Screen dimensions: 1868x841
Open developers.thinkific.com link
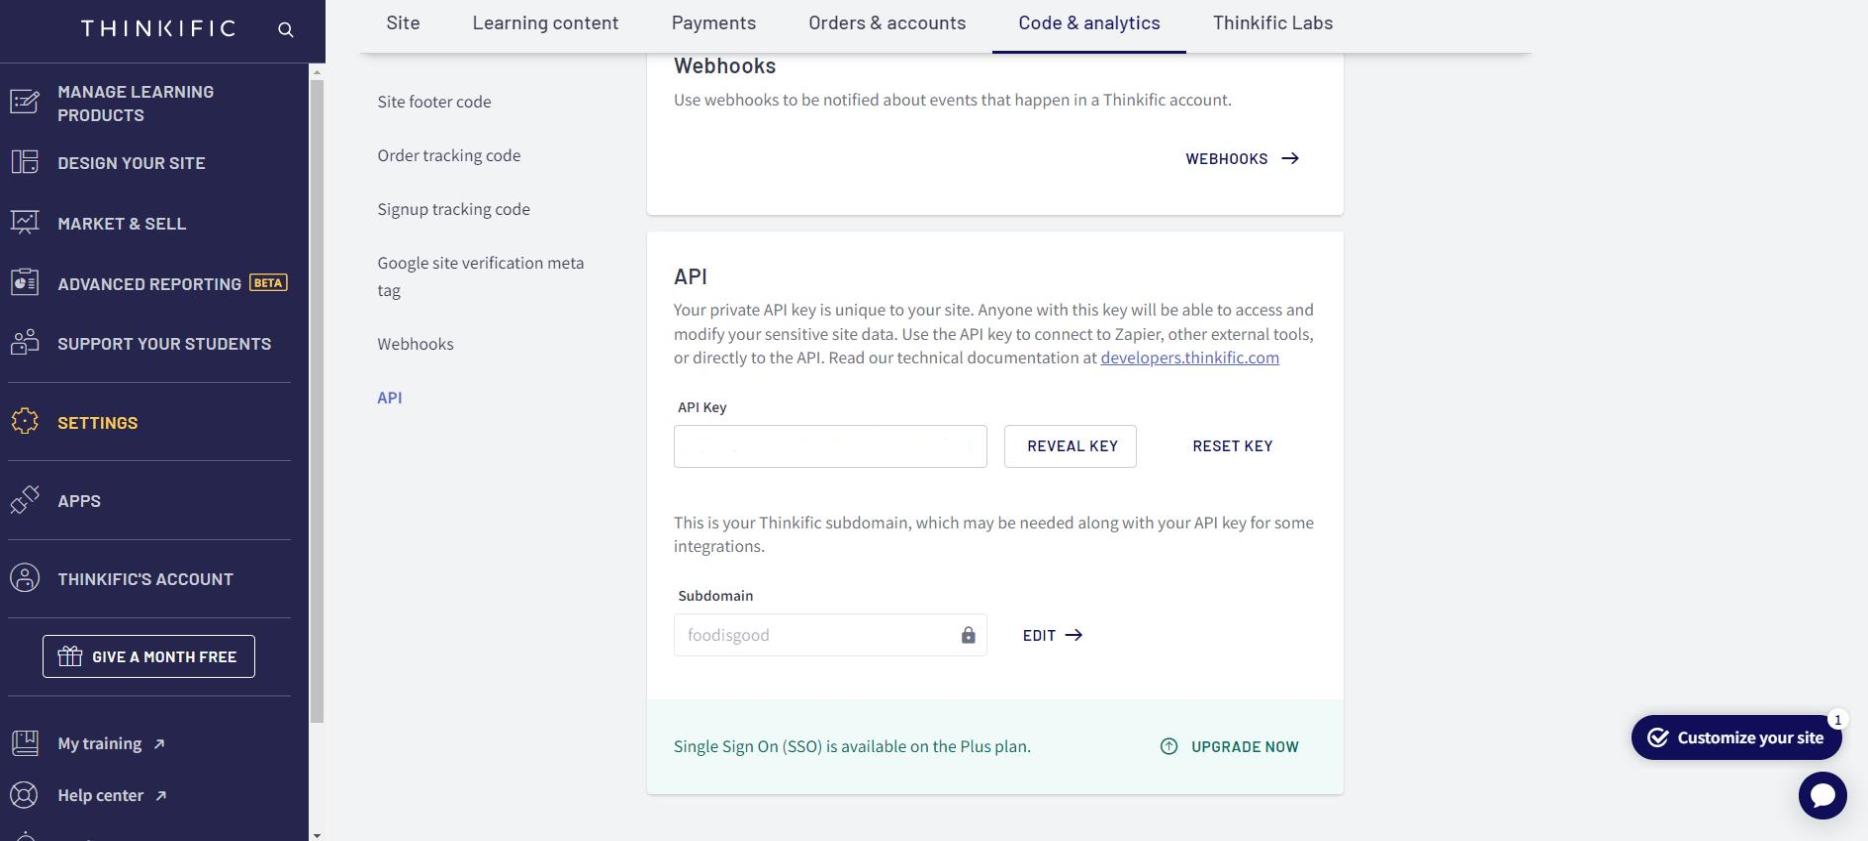[1189, 358]
